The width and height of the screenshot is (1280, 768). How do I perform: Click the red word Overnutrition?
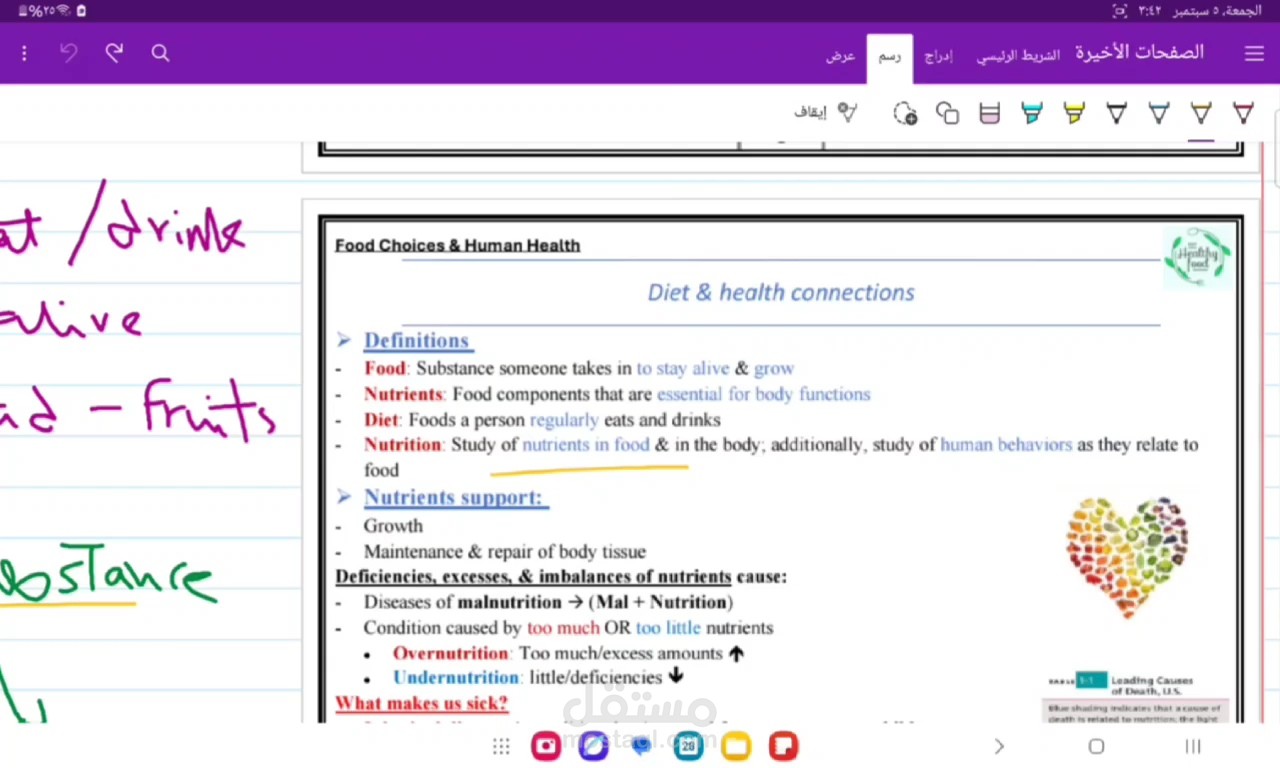click(450, 653)
